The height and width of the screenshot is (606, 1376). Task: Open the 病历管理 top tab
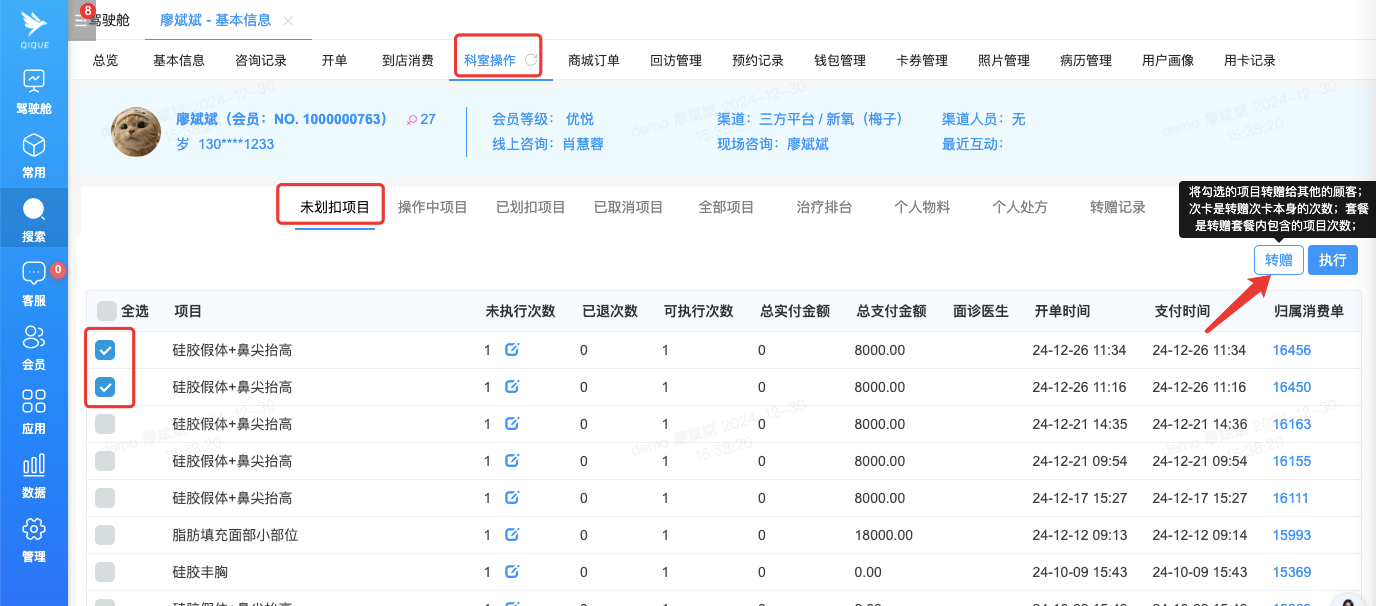[1085, 60]
